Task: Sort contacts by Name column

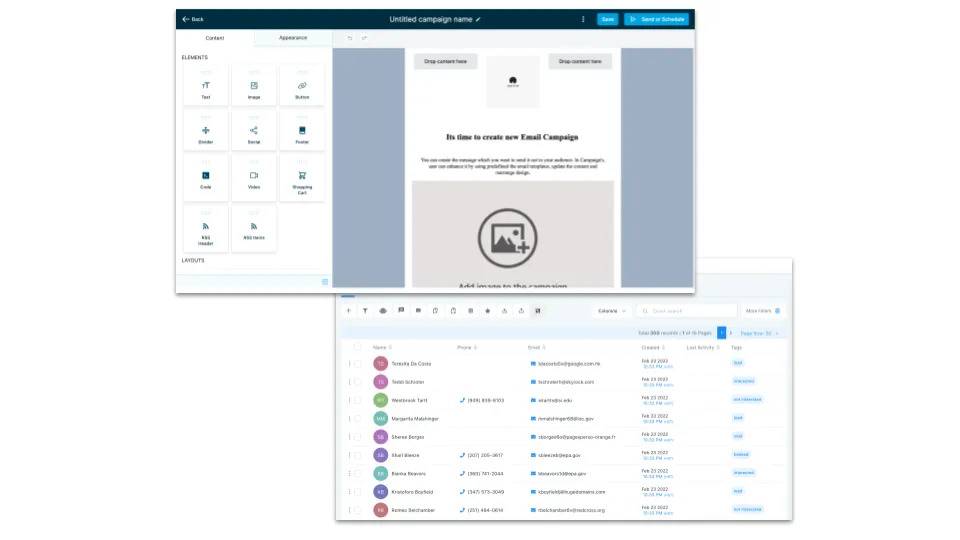Action: click(x=382, y=348)
